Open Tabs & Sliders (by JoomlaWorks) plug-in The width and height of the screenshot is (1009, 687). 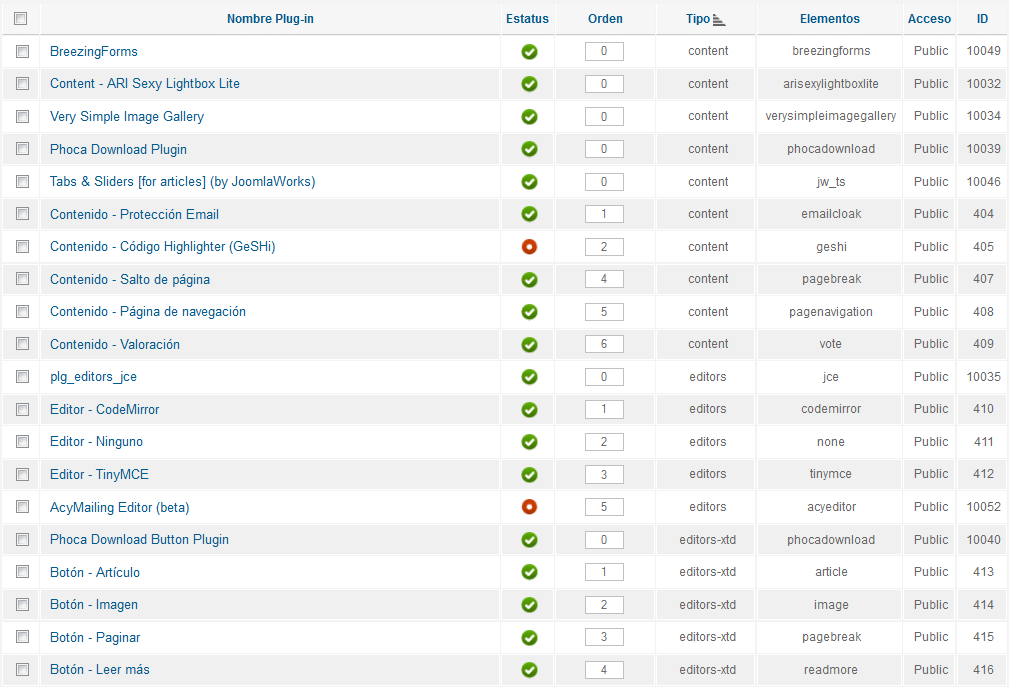pos(183,181)
